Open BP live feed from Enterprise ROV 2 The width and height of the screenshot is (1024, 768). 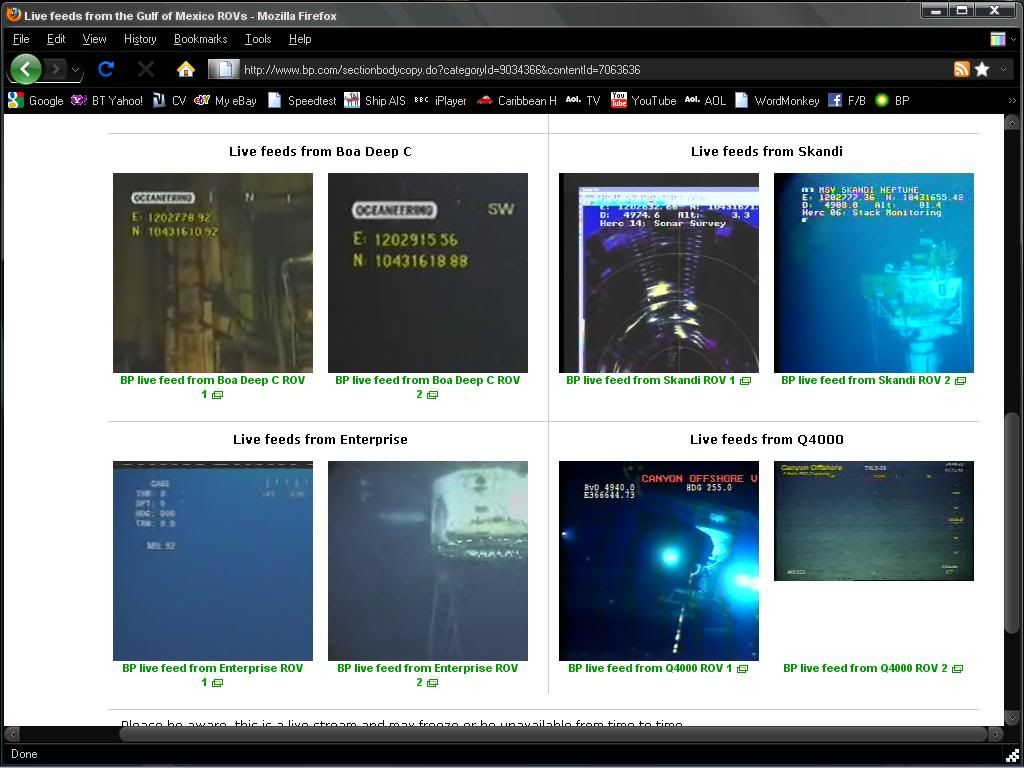pyautogui.click(x=427, y=675)
